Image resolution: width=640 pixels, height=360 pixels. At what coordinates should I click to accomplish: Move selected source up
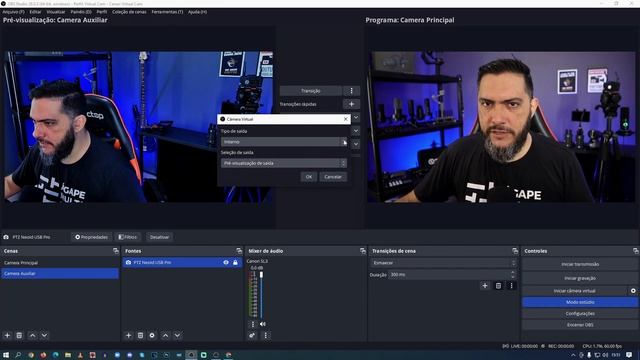[165, 335]
